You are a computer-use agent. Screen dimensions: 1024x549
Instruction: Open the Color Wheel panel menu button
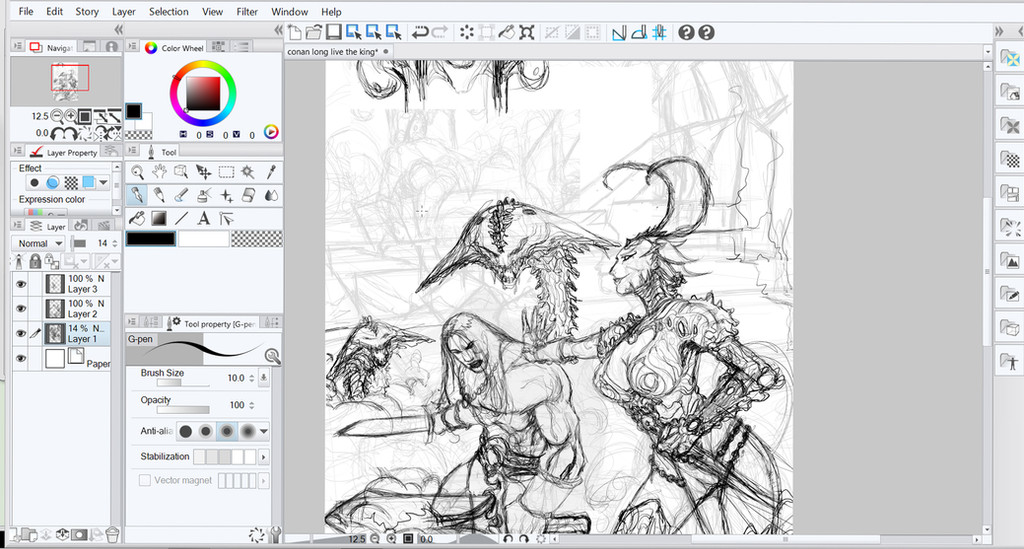pyautogui.click(x=132, y=46)
